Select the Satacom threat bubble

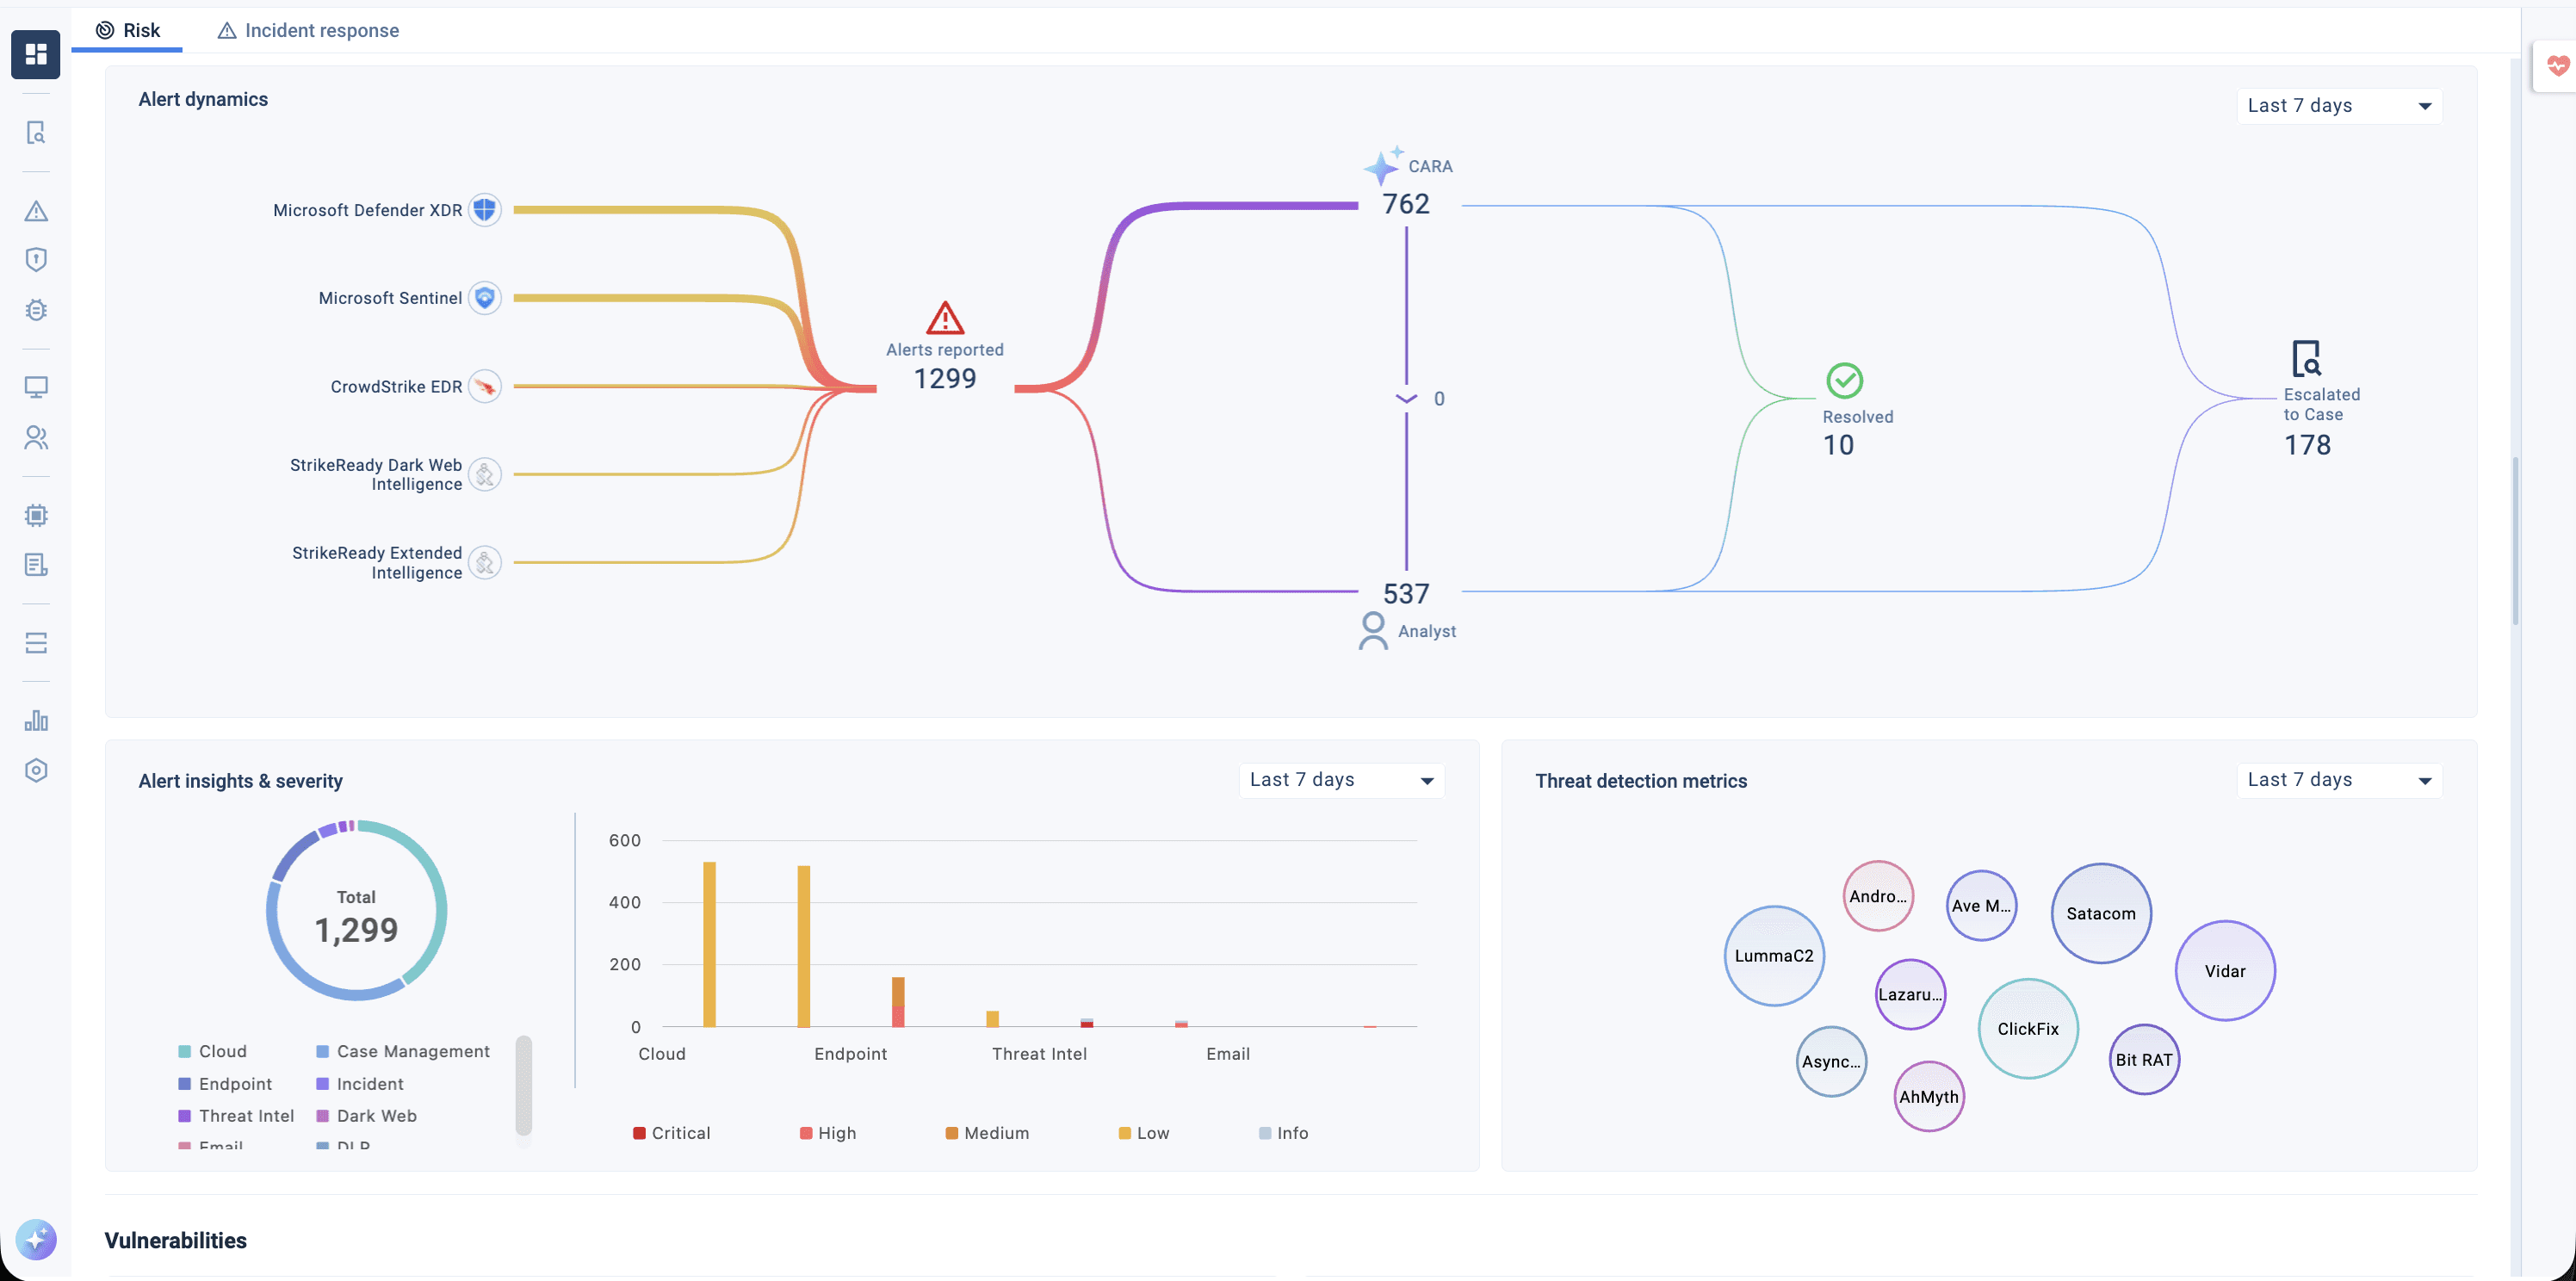click(2101, 913)
